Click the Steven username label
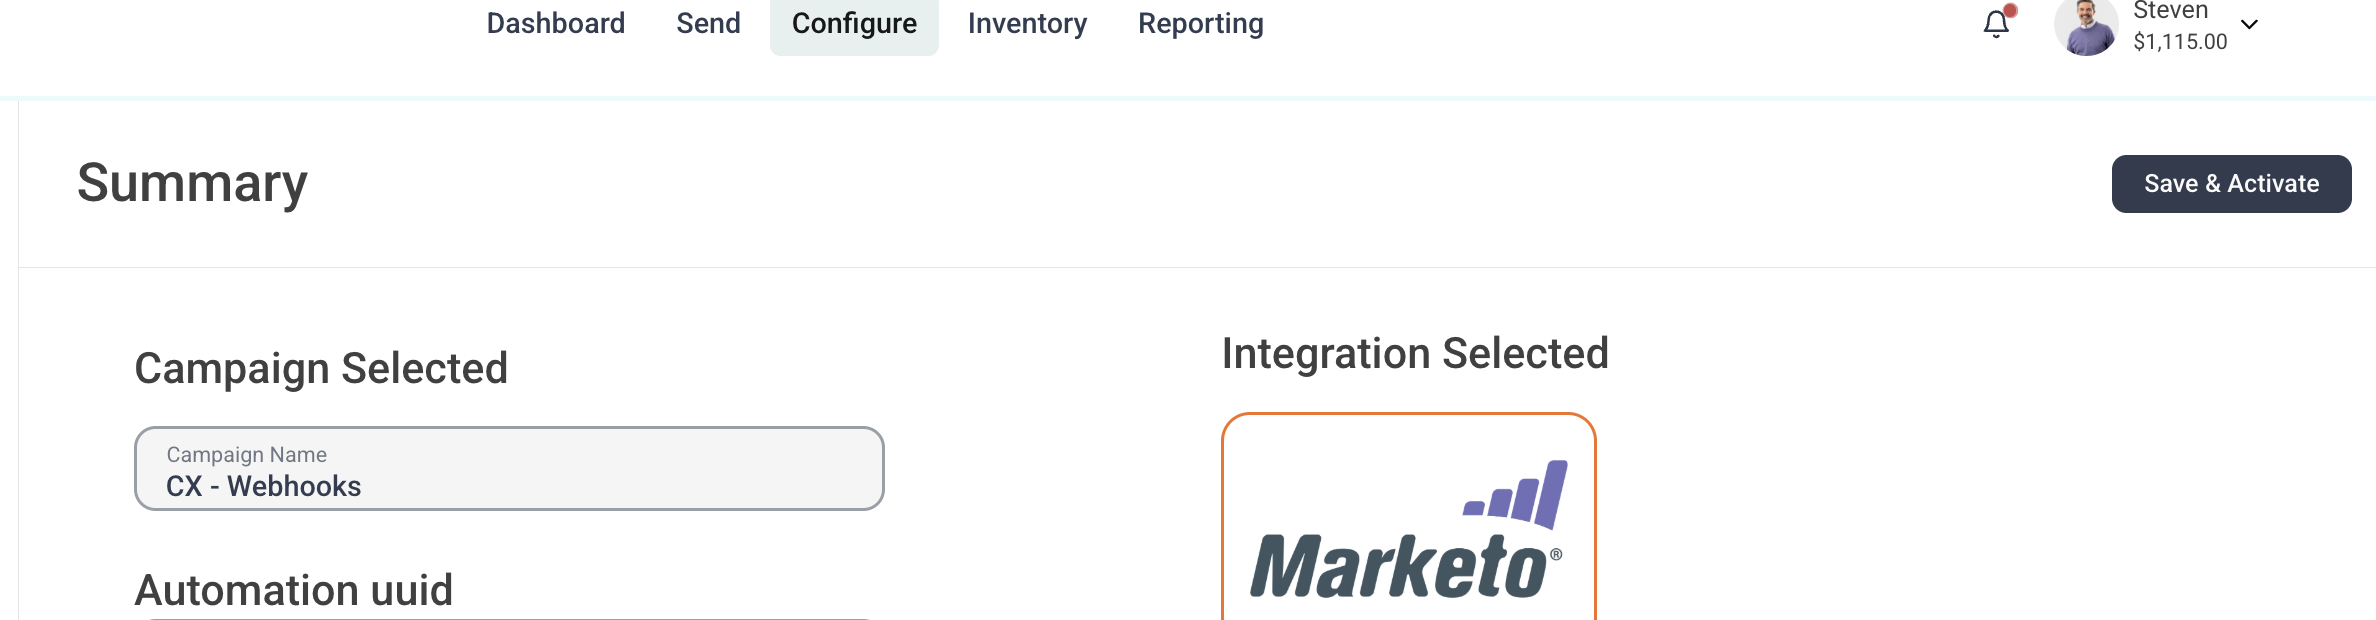 (x=2171, y=11)
